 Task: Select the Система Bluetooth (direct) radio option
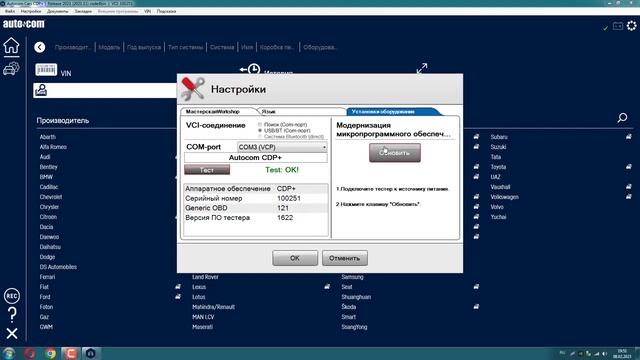[260, 137]
